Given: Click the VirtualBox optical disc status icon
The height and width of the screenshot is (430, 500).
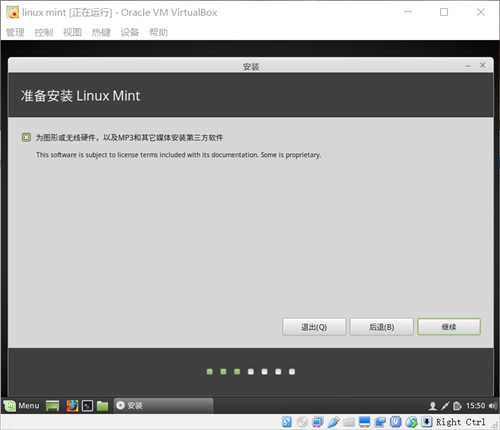Looking at the screenshot, I should tap(302, 422).
